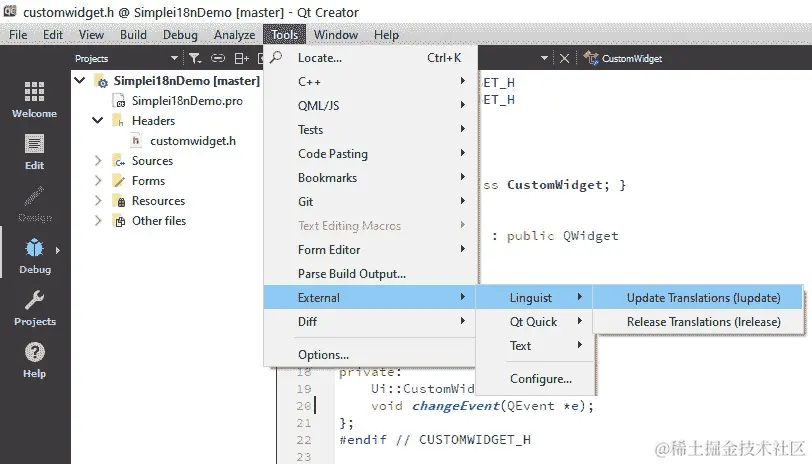Screen dimensions: 812x464
Task: Click CUSTOMWIDGET_H endif comment in editor
Action: tap(463, 440)
